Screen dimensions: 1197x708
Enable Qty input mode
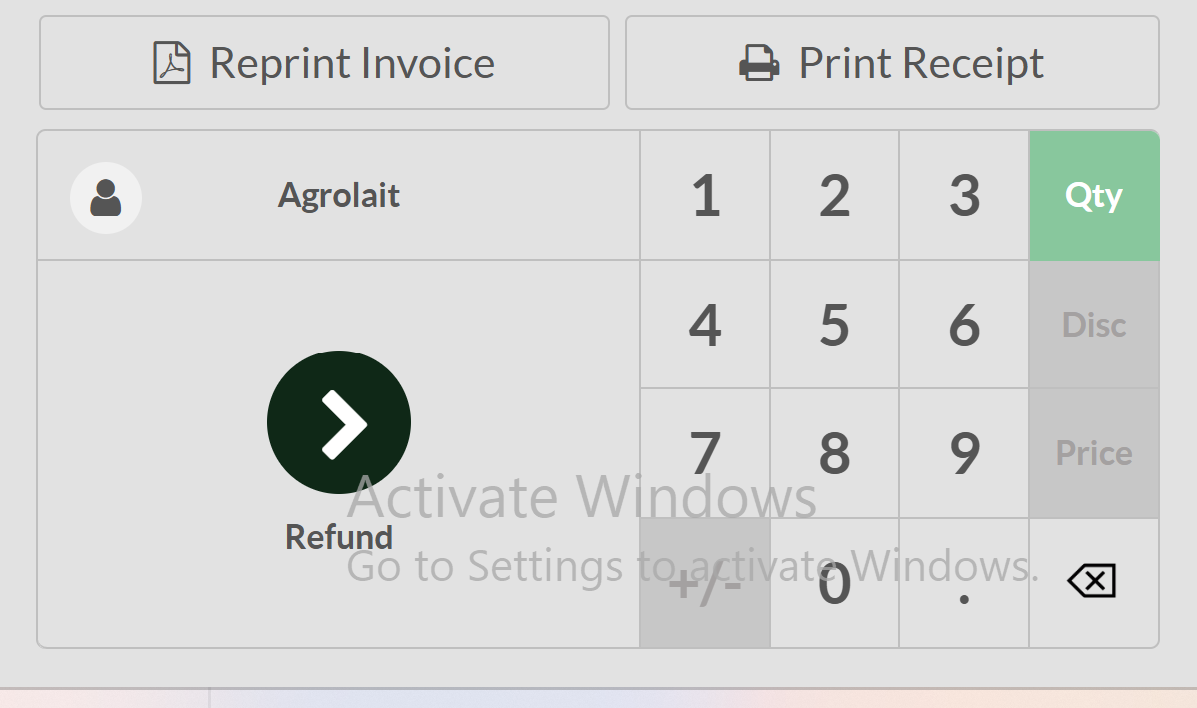pos(1094,196)
